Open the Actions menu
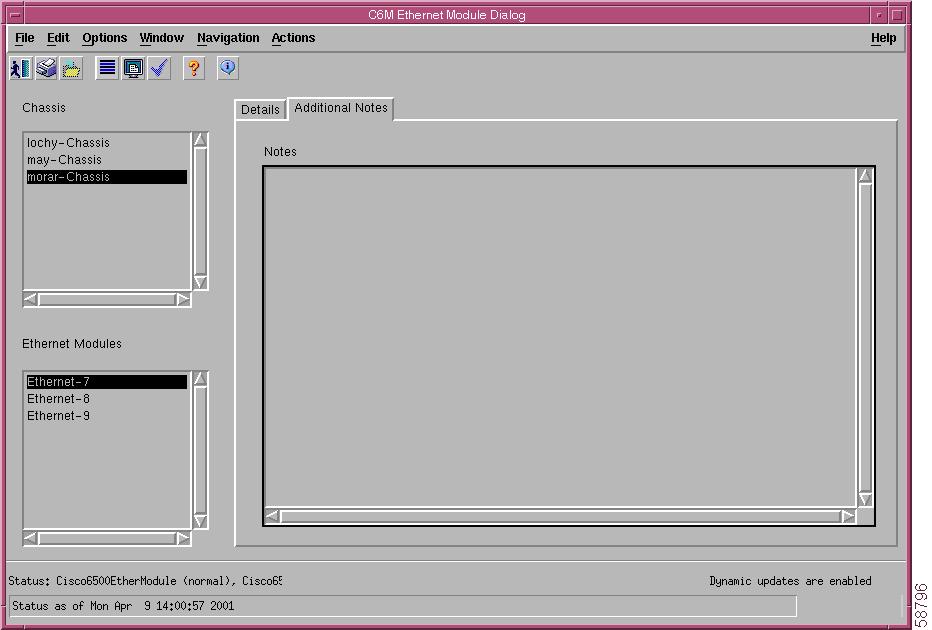The height and width of the screenshot is (630, 932). click(x=293, y=38)
